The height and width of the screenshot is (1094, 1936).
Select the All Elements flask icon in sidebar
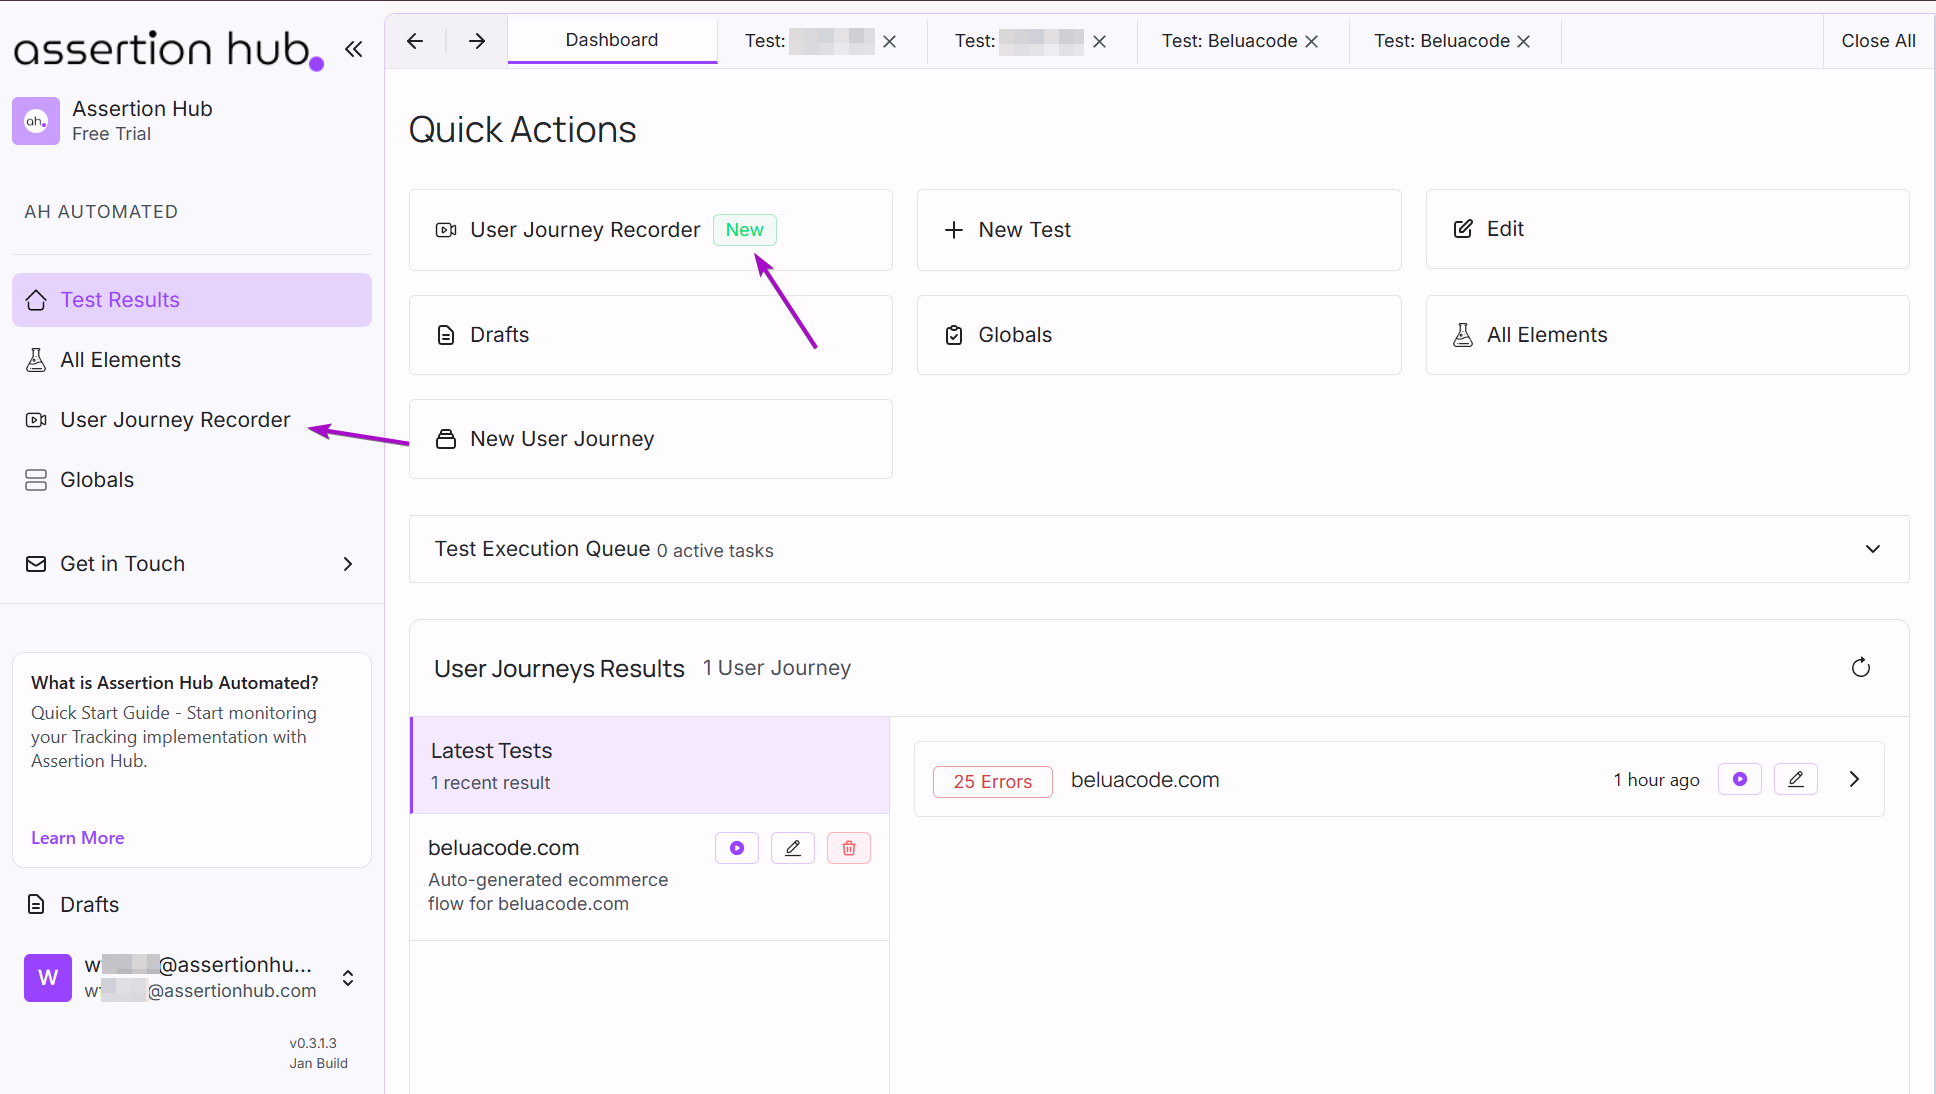36,359
